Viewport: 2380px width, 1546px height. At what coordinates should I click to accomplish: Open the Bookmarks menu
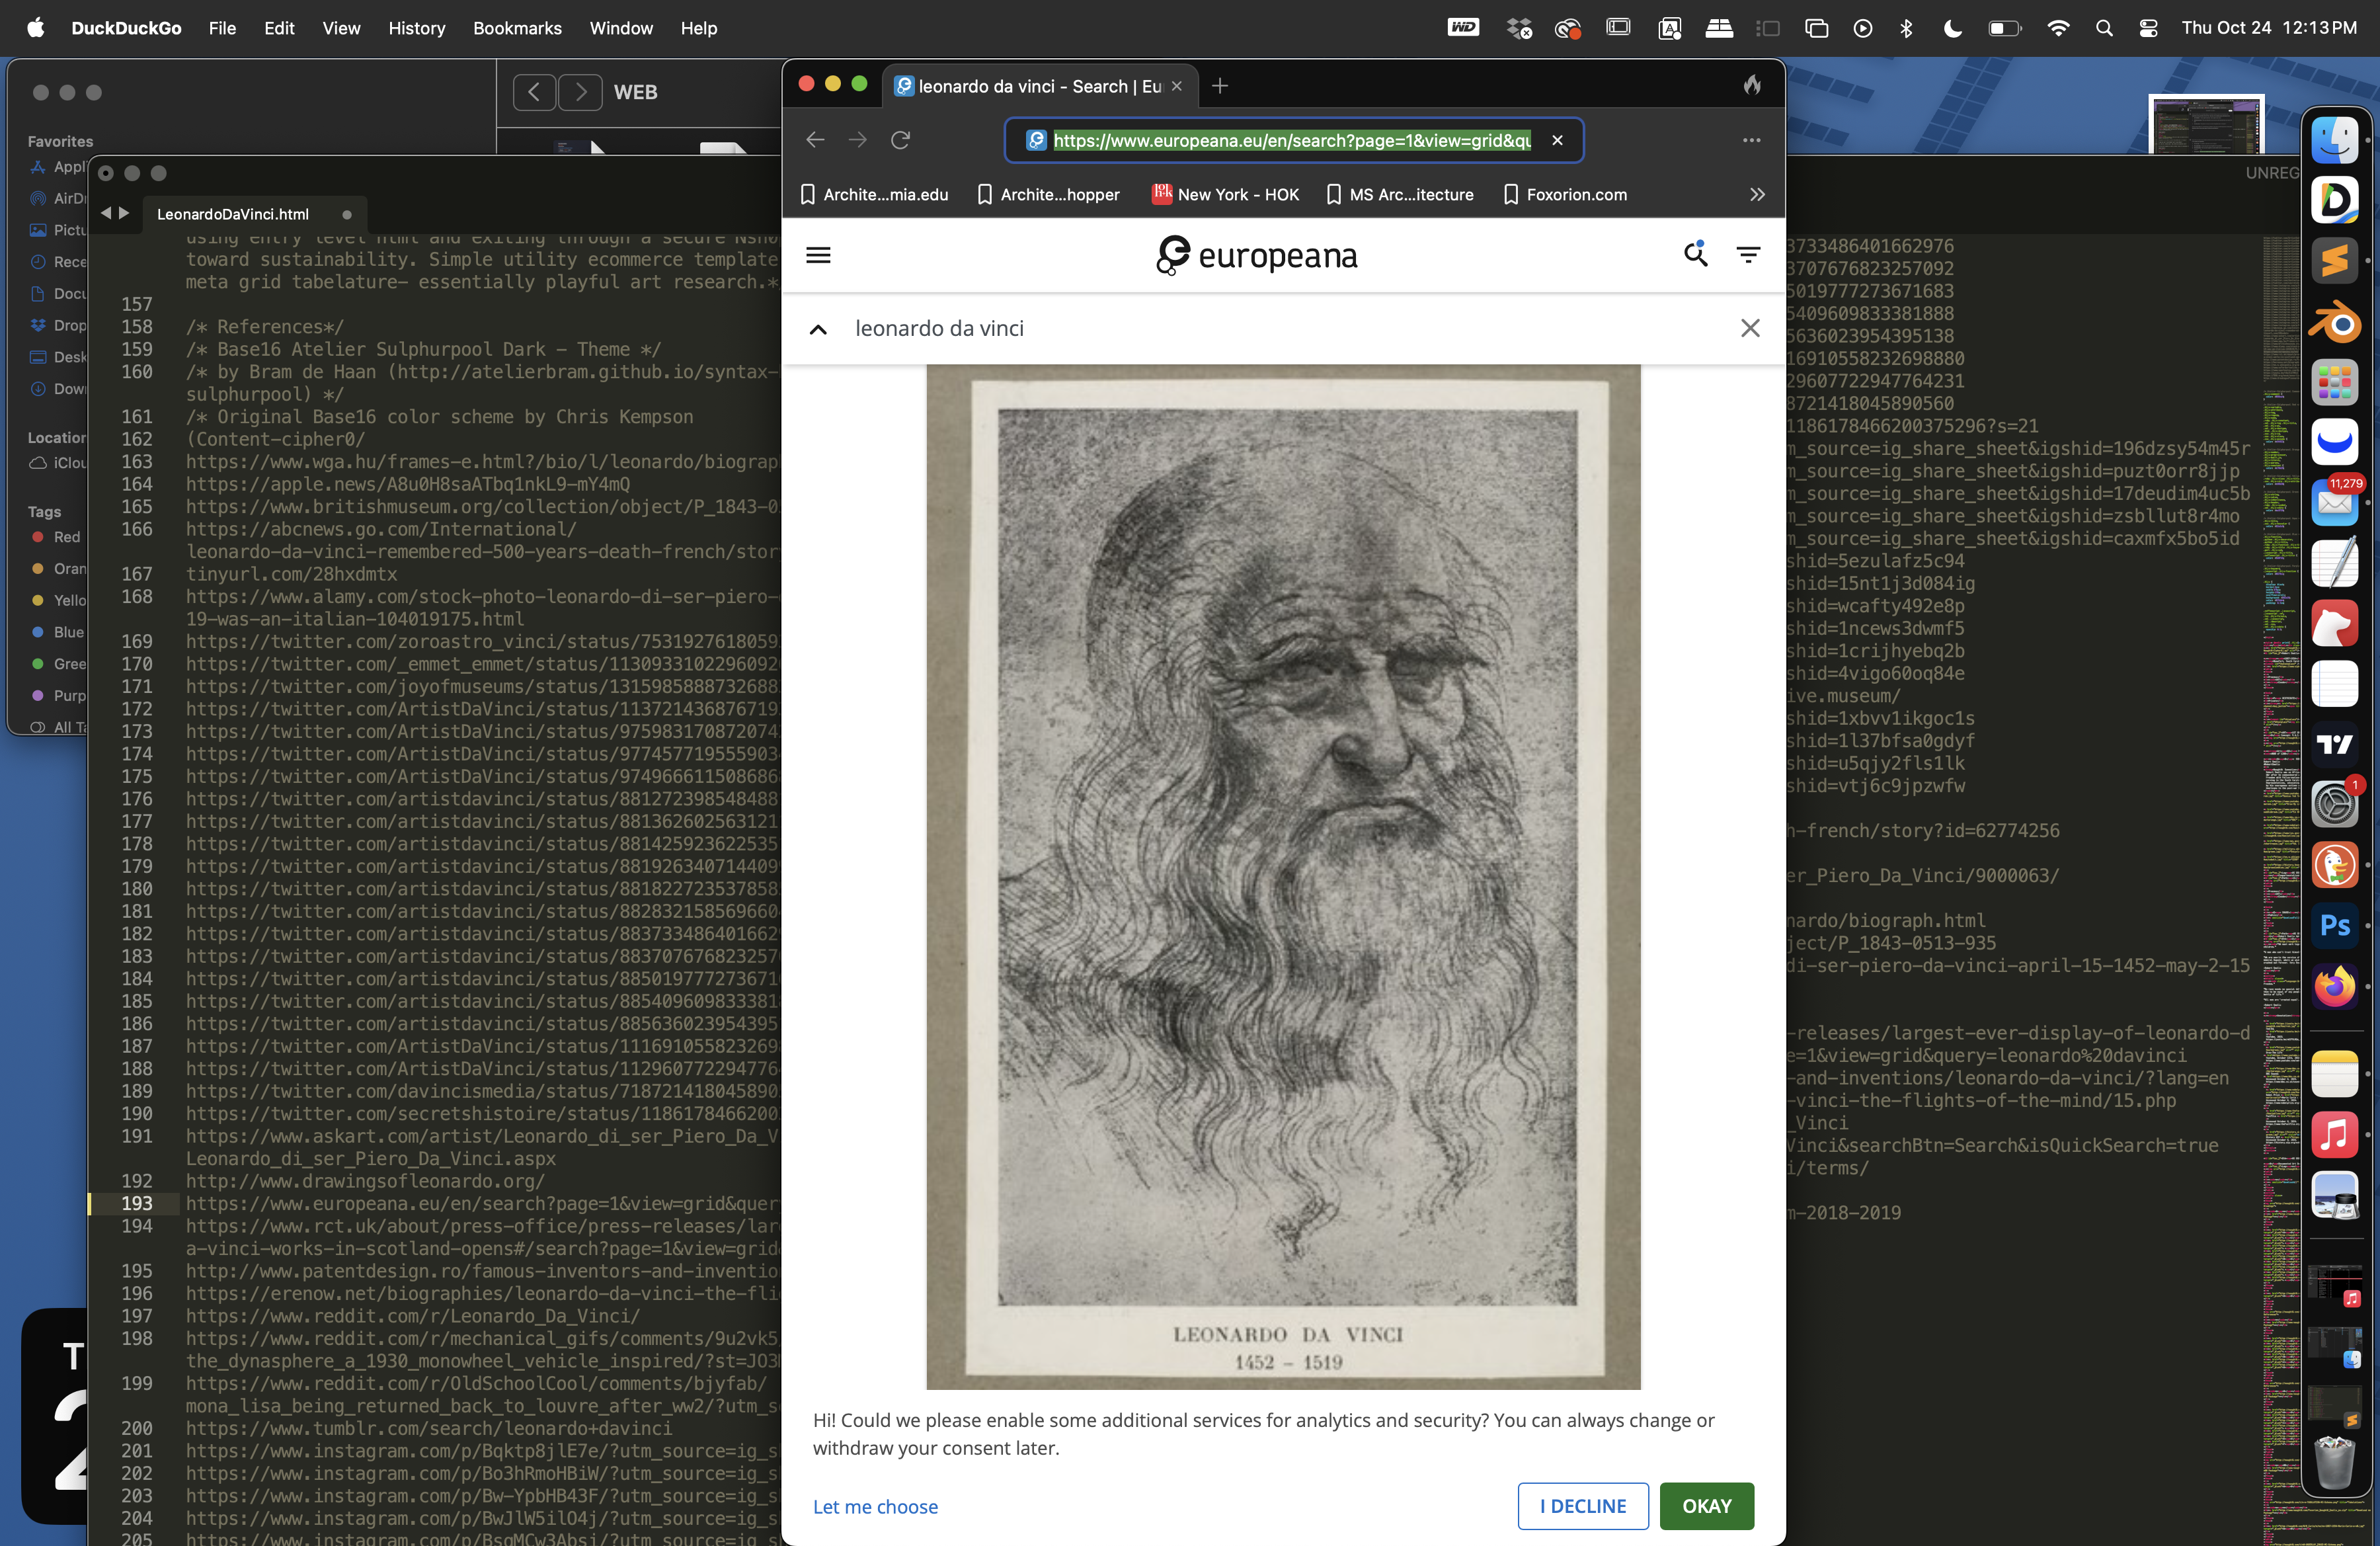tap(517, 28)
